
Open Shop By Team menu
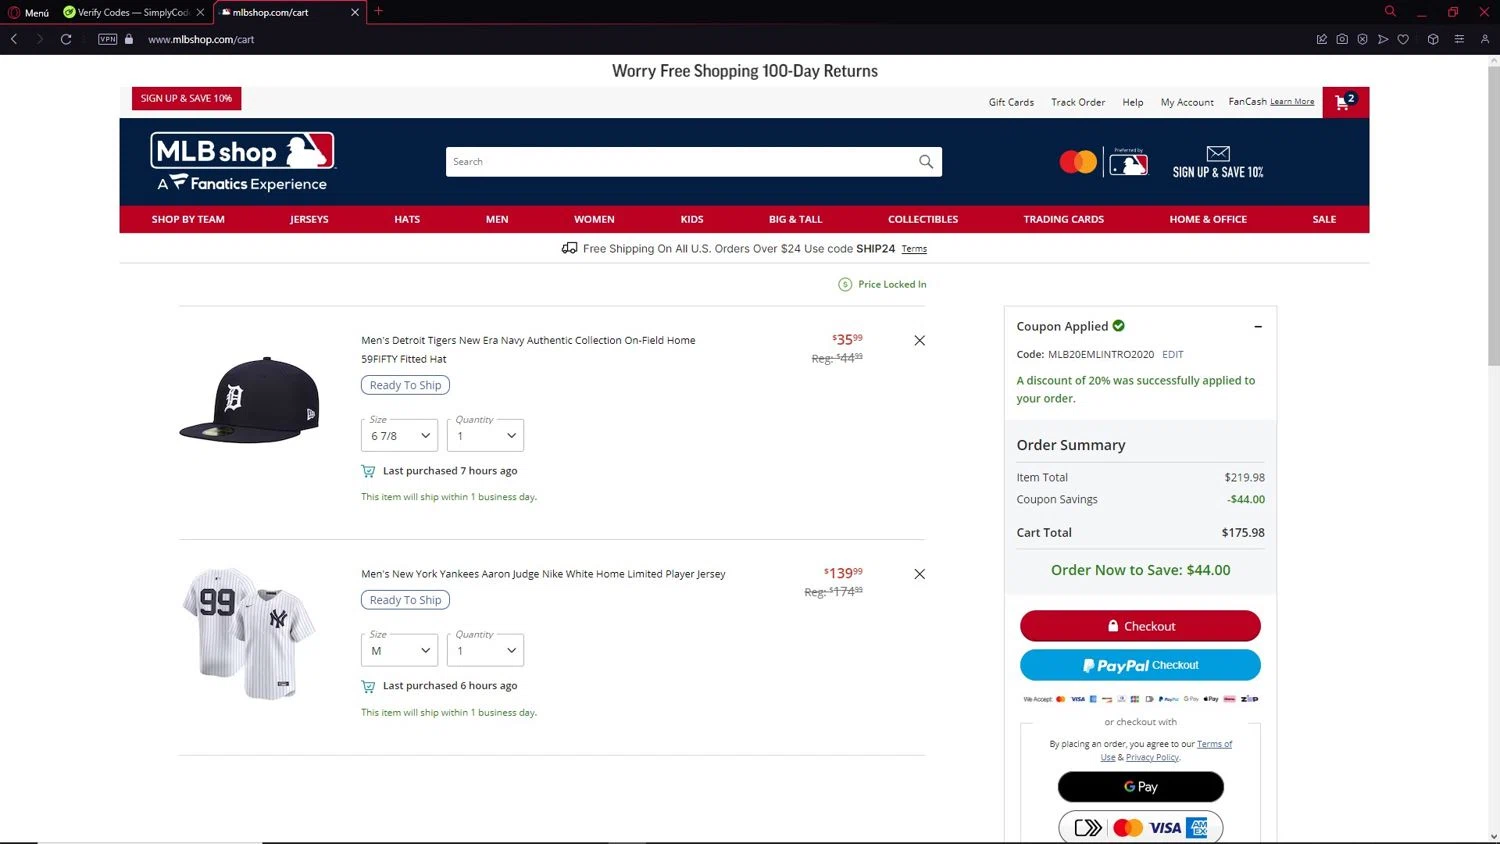(x=188, y=219)
